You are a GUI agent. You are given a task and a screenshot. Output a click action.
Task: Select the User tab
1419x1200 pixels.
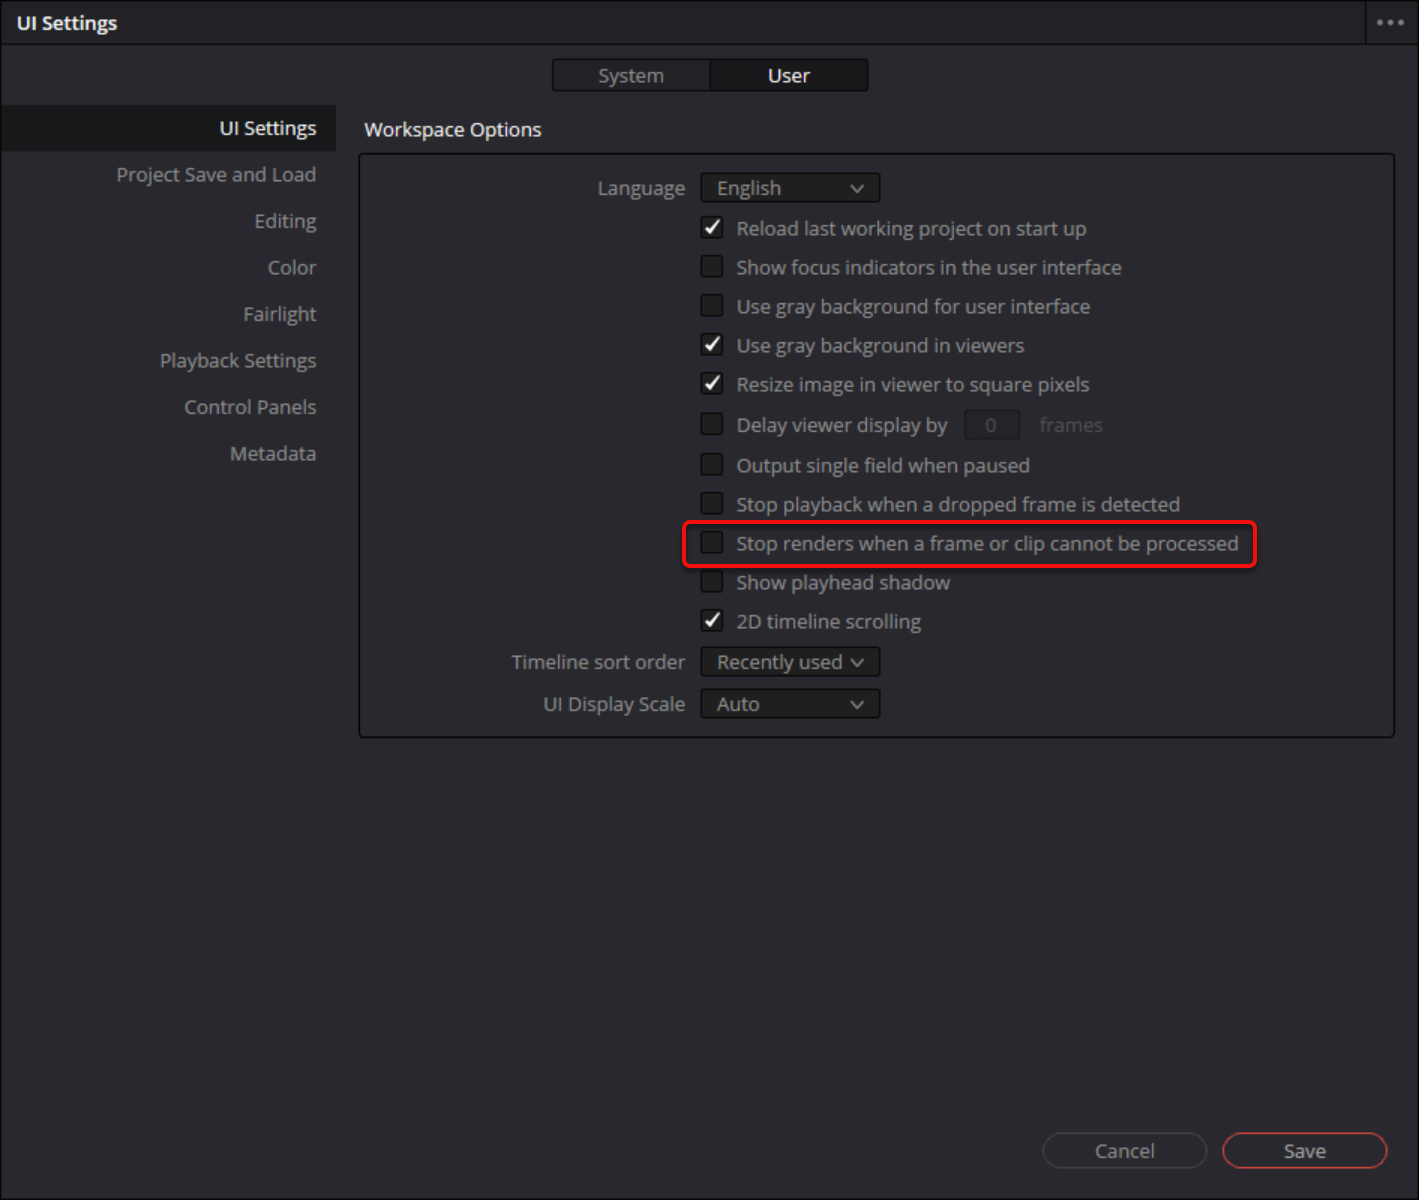(788, 76)
